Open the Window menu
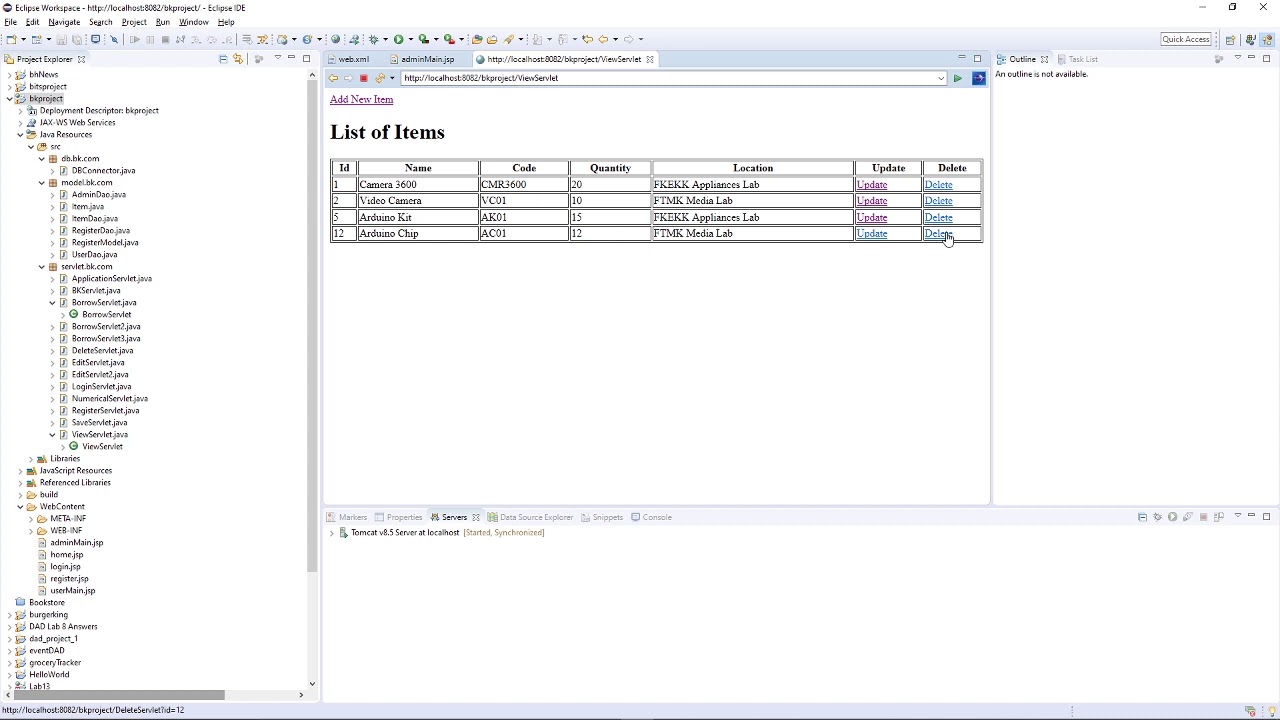Image resolution: width=1280 pixels, height=720 pixels. (x=194, y=22)
